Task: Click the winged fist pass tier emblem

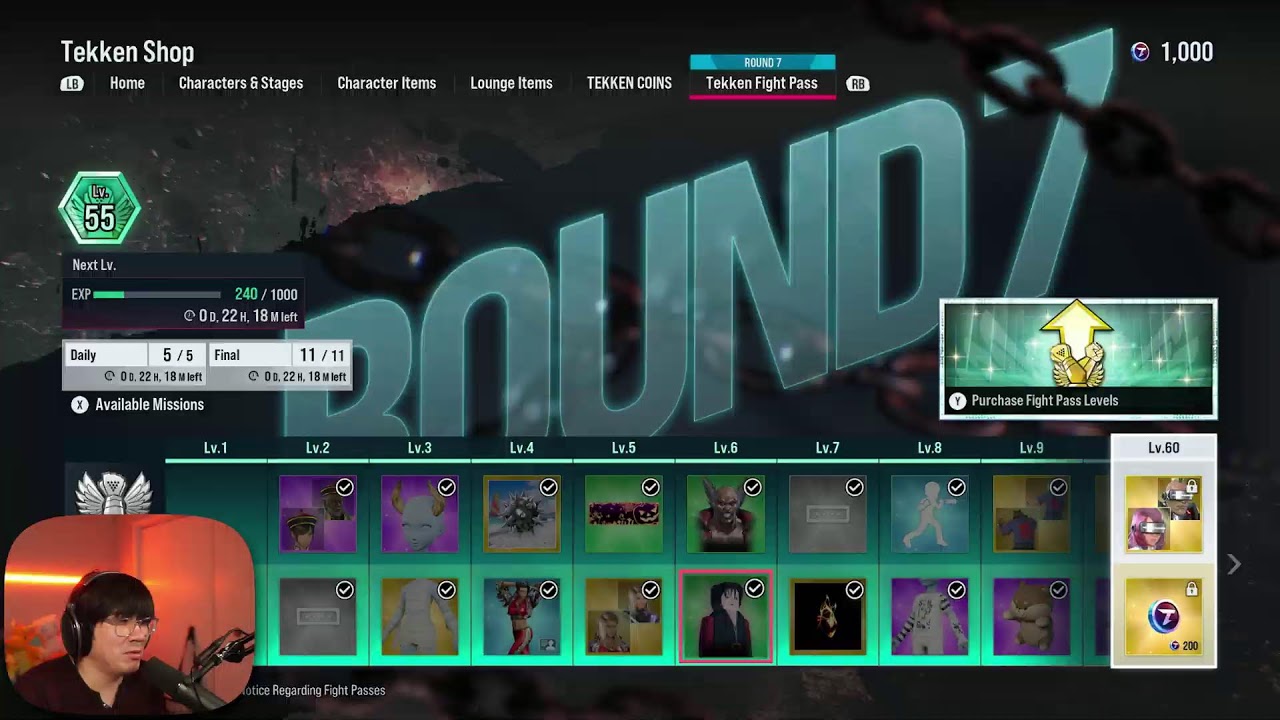Action: click(114, 494)
